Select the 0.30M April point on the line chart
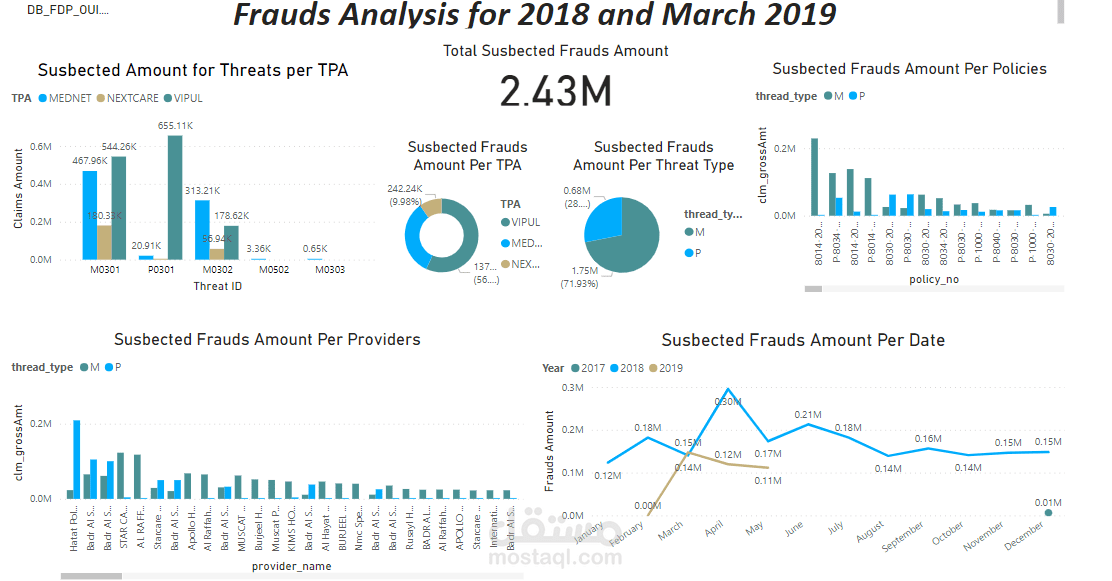 (726, 390)
